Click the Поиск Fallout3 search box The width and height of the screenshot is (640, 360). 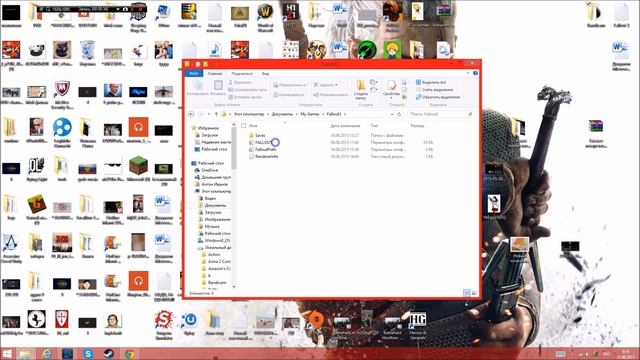[x=441, y=114]
